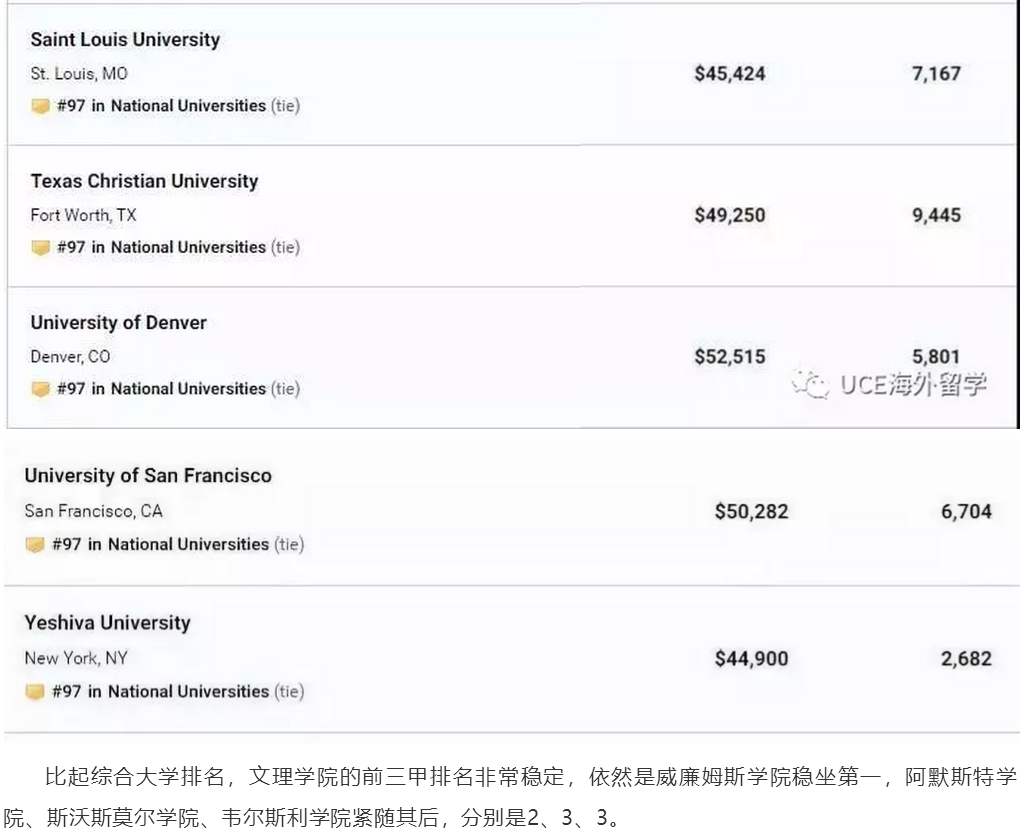1026x837 pixels.
Task: Open the Texas Christian University link
Action: [x=144, y=181]
